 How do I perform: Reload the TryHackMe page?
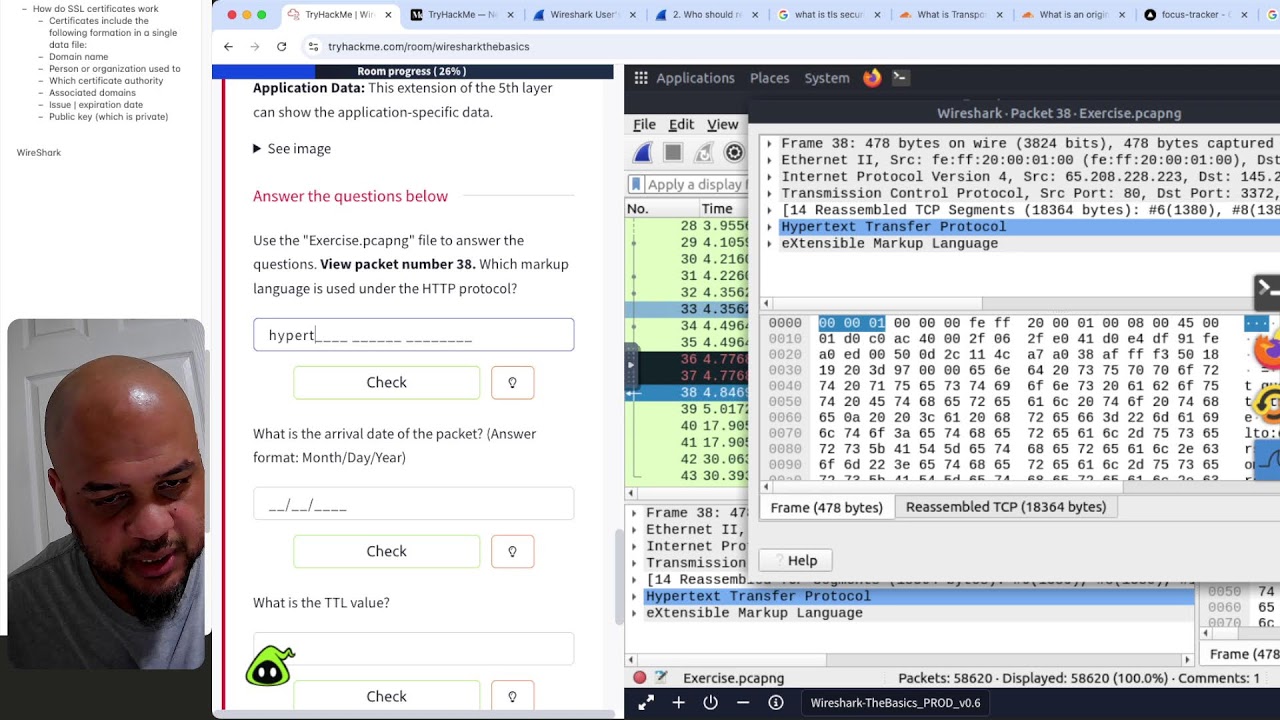(x=281, y=46)
